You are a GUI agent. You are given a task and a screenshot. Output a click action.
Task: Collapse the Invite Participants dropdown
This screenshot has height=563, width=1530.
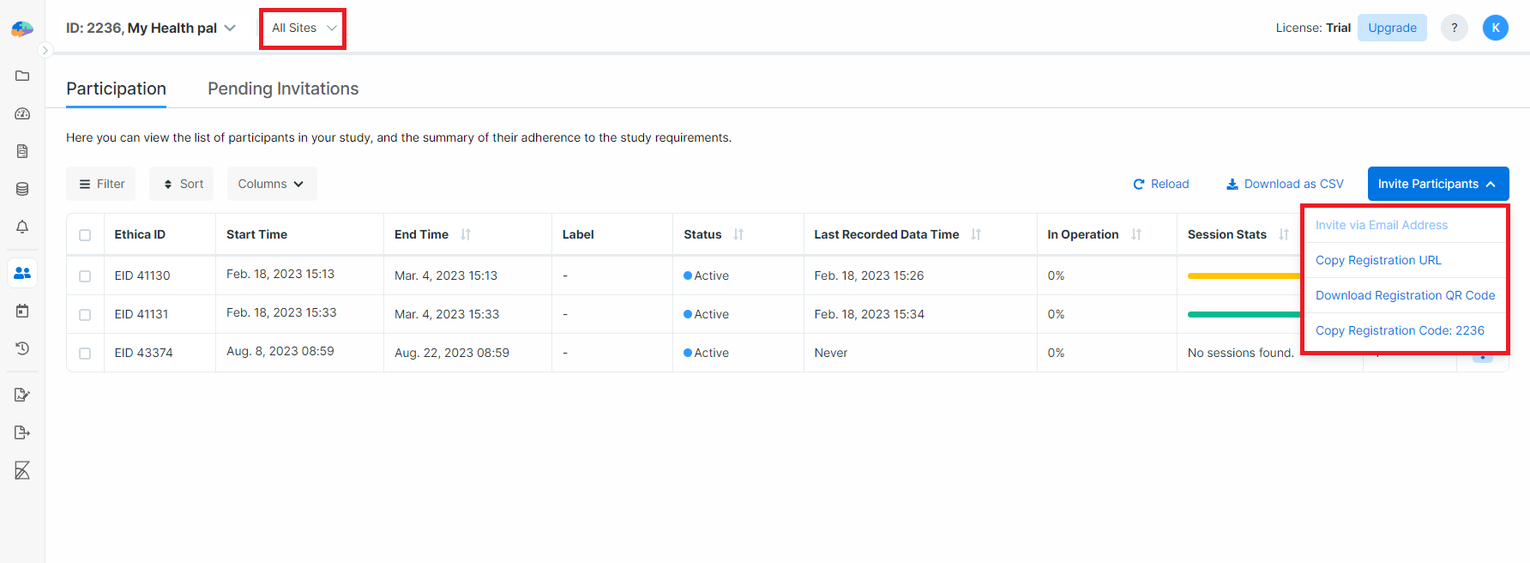(1438, 184)
